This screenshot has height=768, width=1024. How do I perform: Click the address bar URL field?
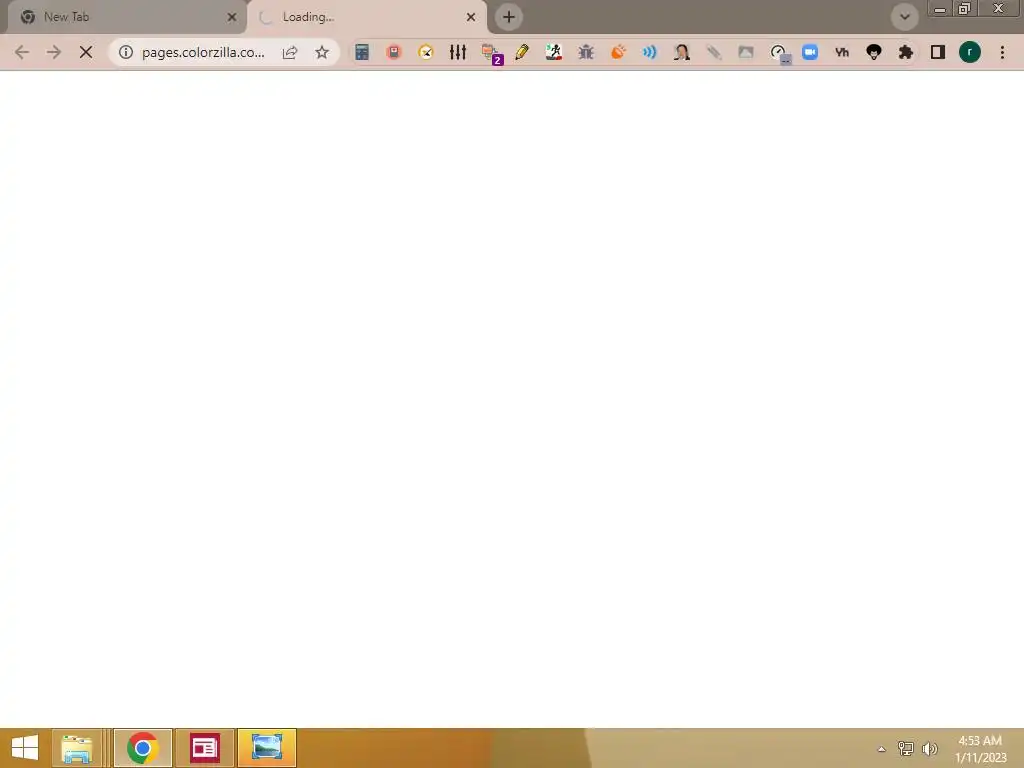(203, 52)
